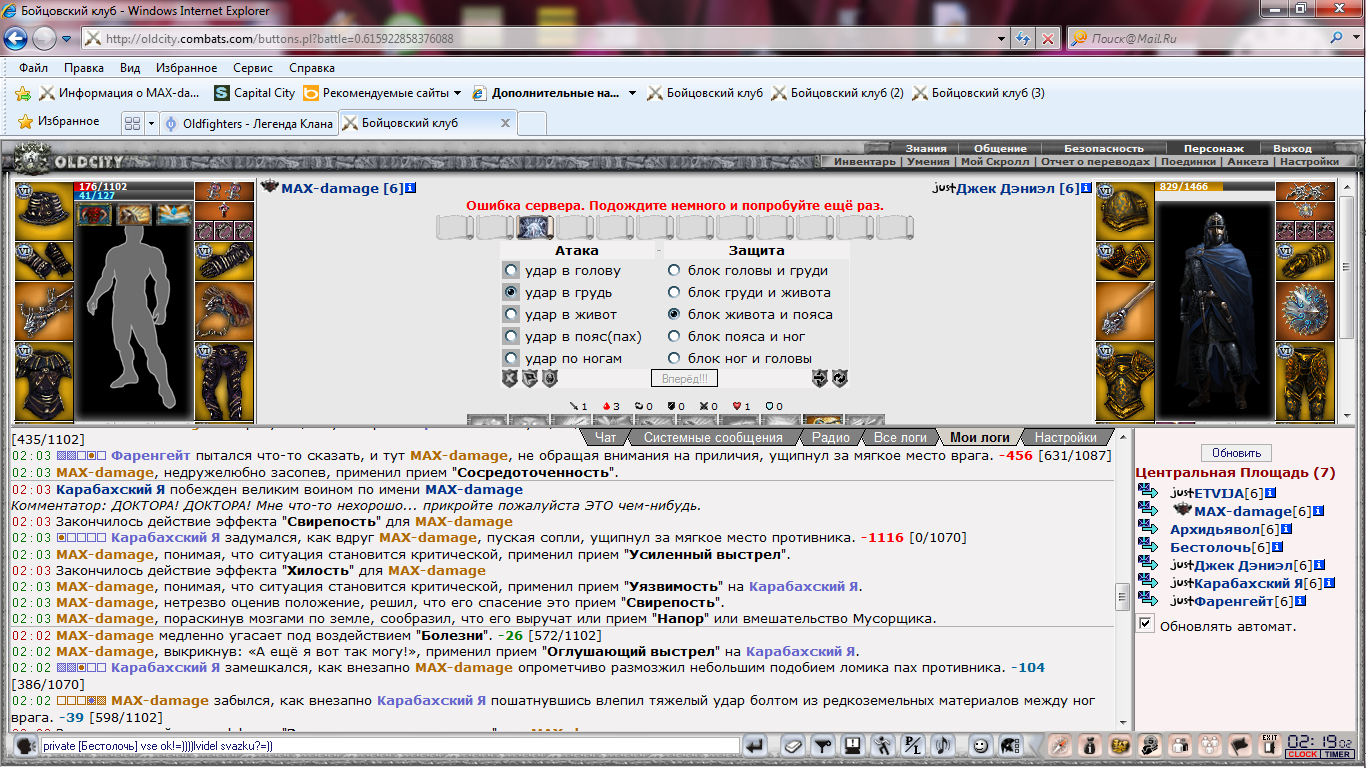The image size is (1366, 768).
Task: Expand 'Дополнительные на...' favorites dropdown
Action: tap(632, 93)
